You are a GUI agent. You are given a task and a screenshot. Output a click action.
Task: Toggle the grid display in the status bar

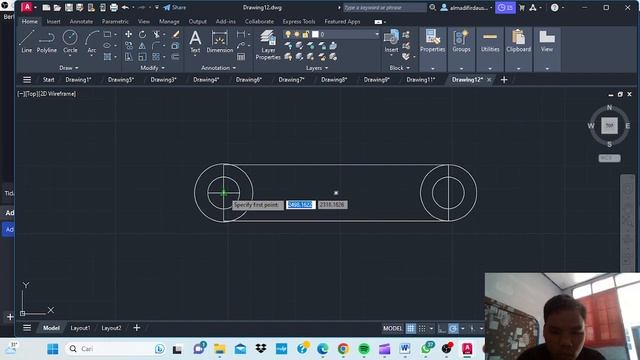click(x=411, y=328)
